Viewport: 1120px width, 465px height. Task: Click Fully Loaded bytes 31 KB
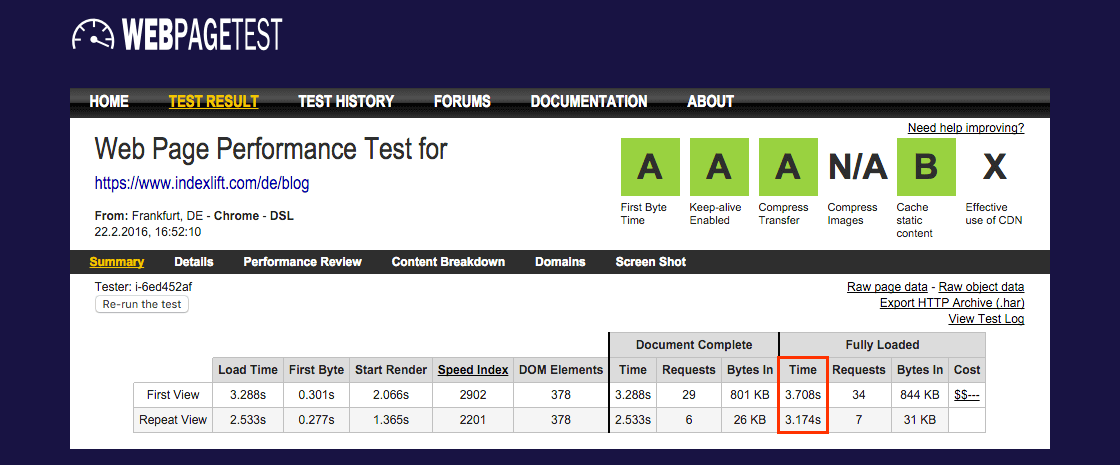[919, 420]
